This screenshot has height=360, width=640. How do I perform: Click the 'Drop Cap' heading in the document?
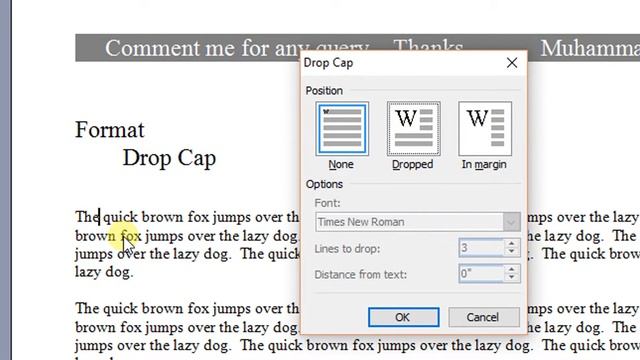click(x=169, y=158)
